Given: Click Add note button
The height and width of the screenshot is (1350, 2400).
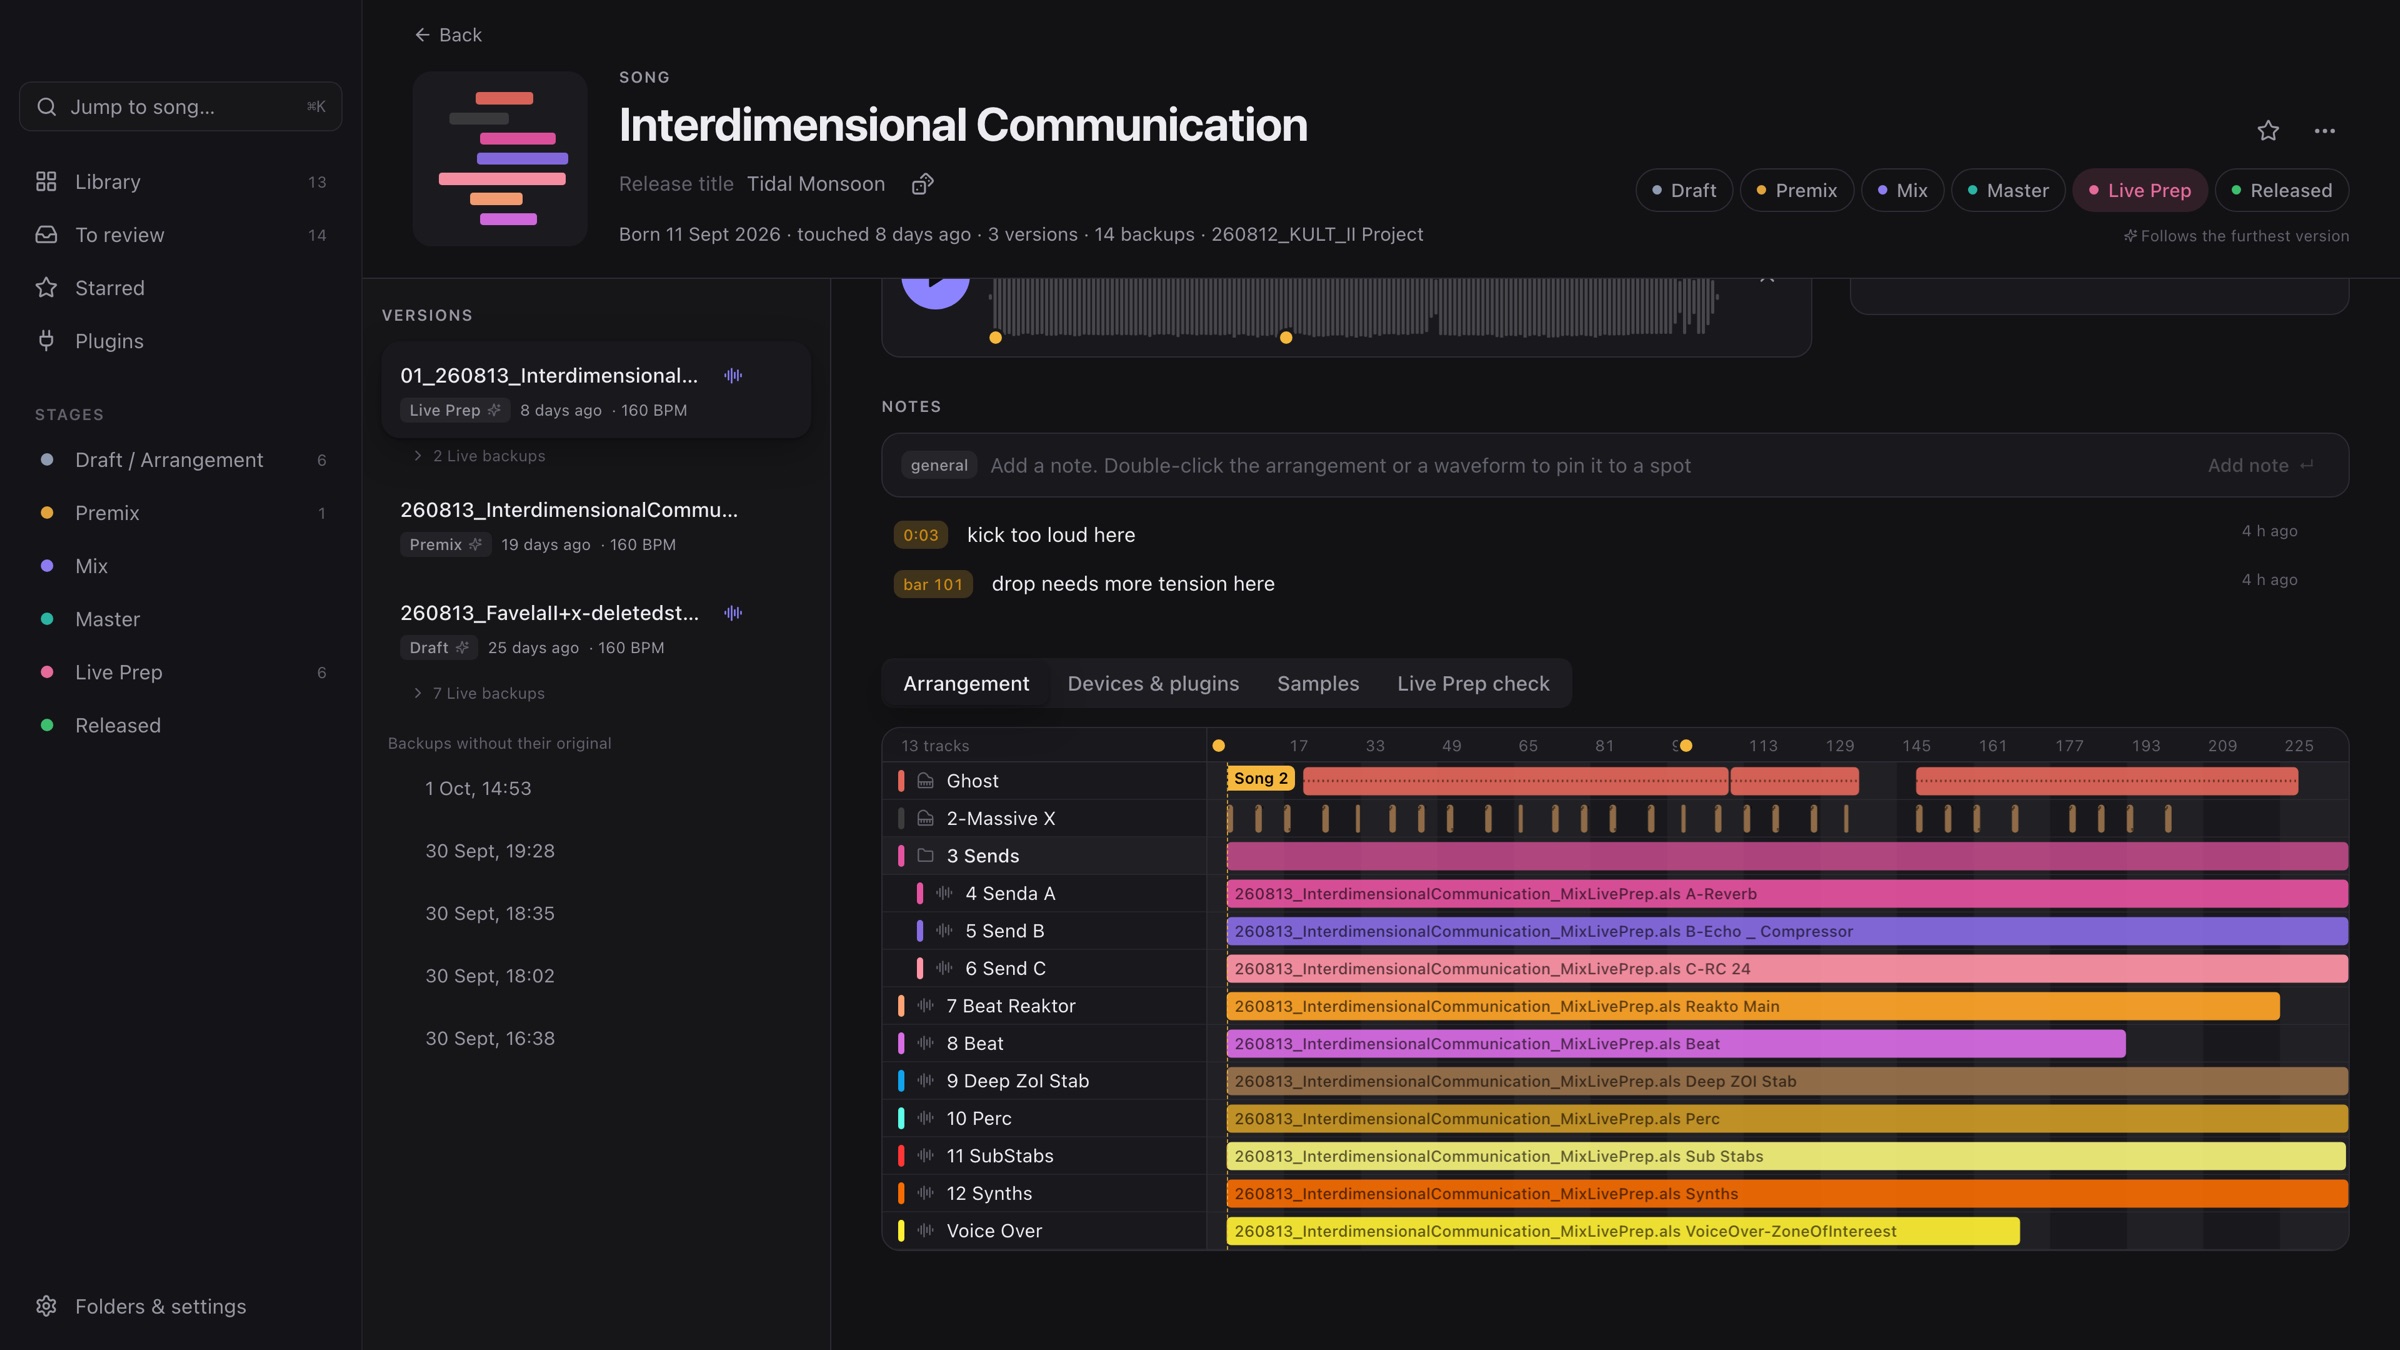Looking at the screenshot, I should click(2260, 465).
